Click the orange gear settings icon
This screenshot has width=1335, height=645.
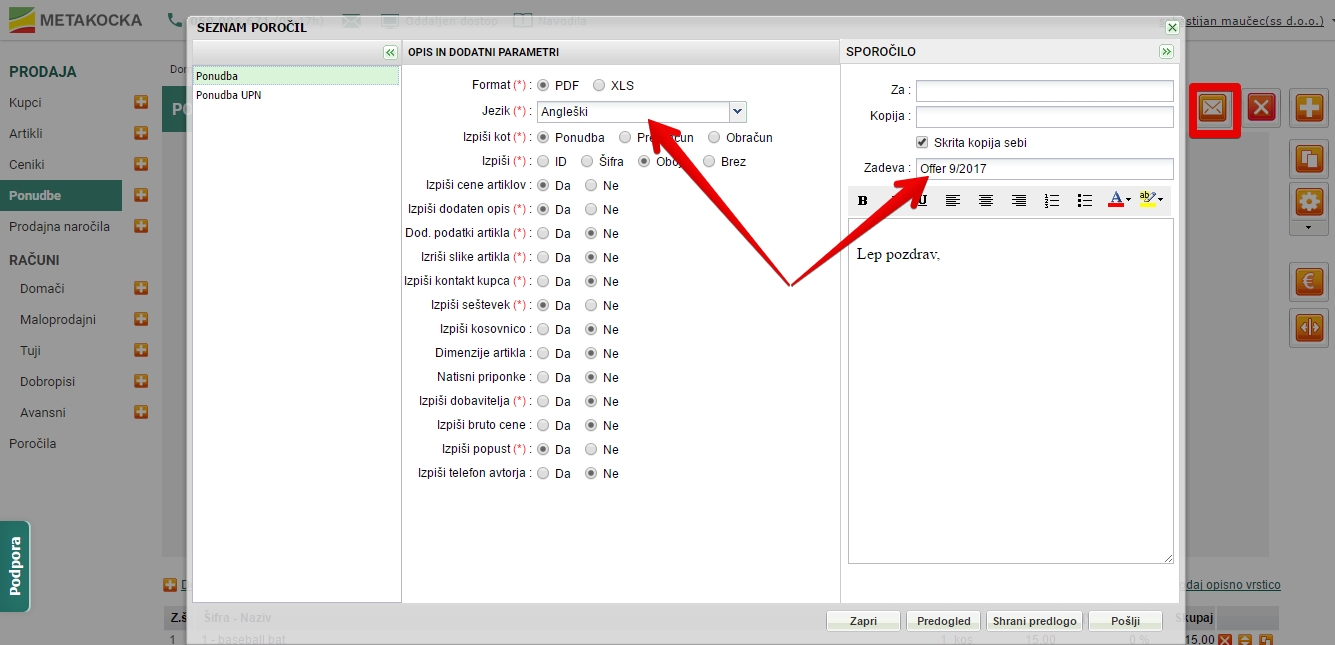click(x=1309, y=202)
